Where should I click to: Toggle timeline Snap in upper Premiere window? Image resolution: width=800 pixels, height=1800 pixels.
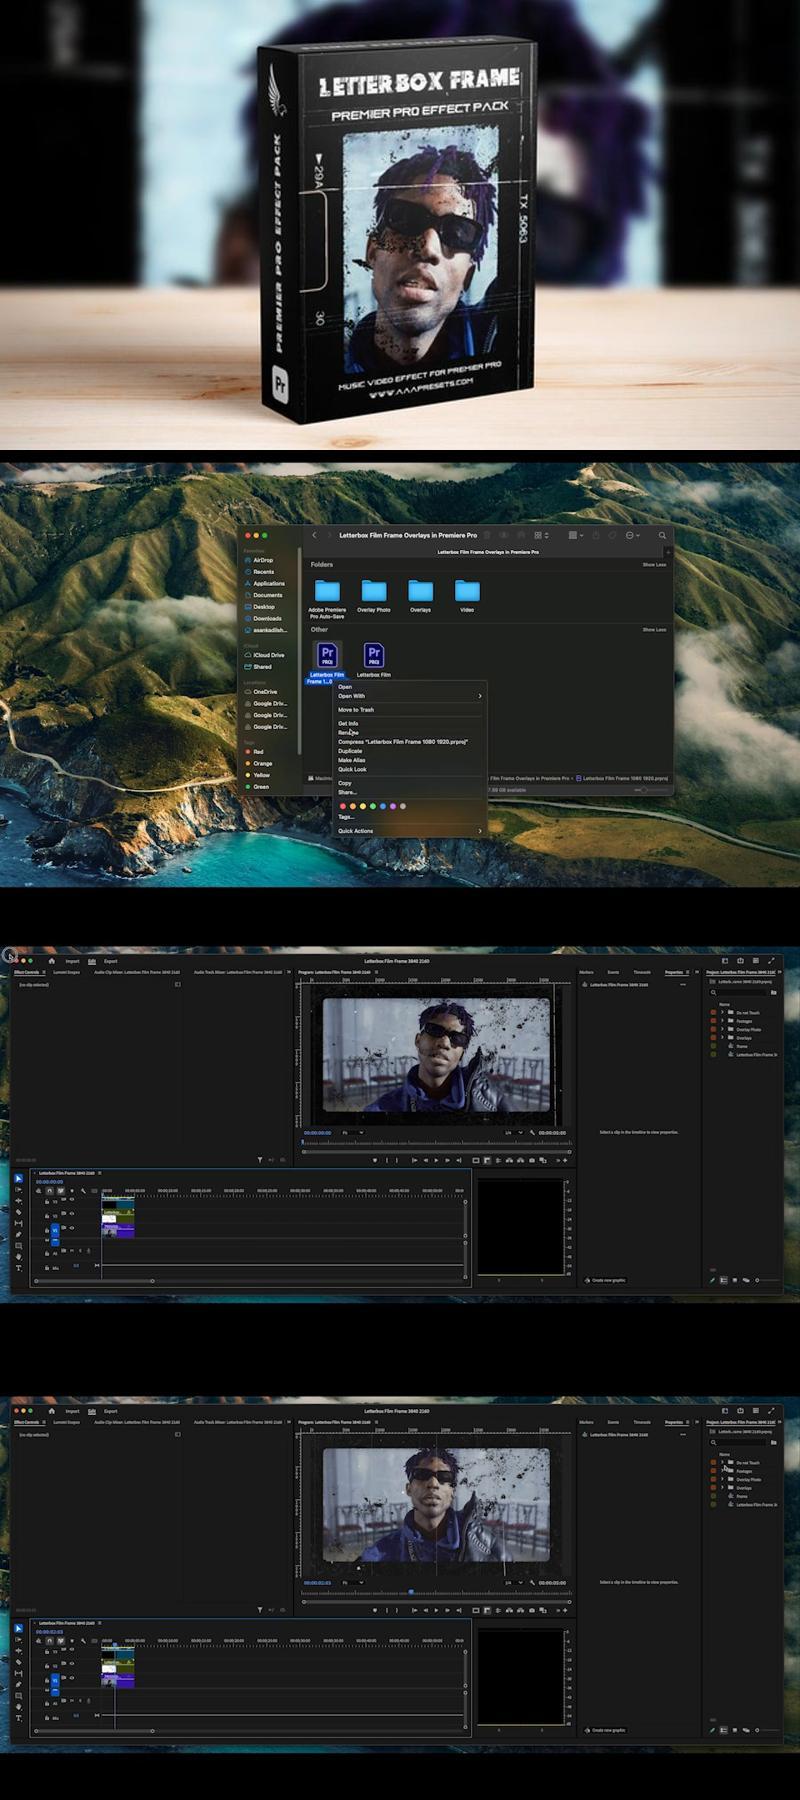click(x=50, y=1191)
